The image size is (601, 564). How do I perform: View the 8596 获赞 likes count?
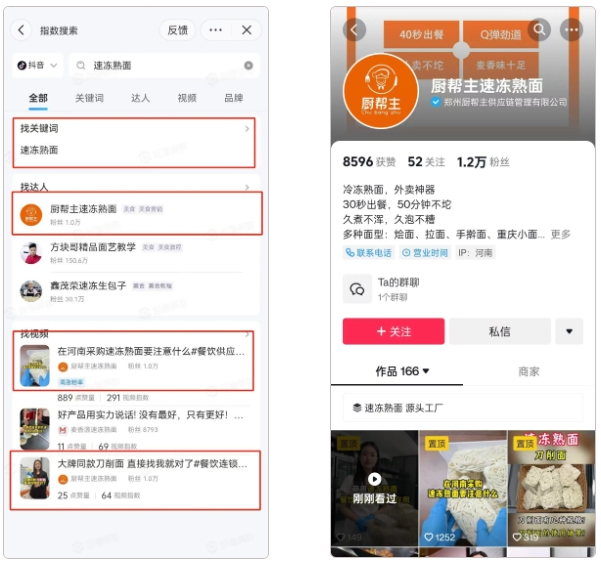(x=369, y=162)
